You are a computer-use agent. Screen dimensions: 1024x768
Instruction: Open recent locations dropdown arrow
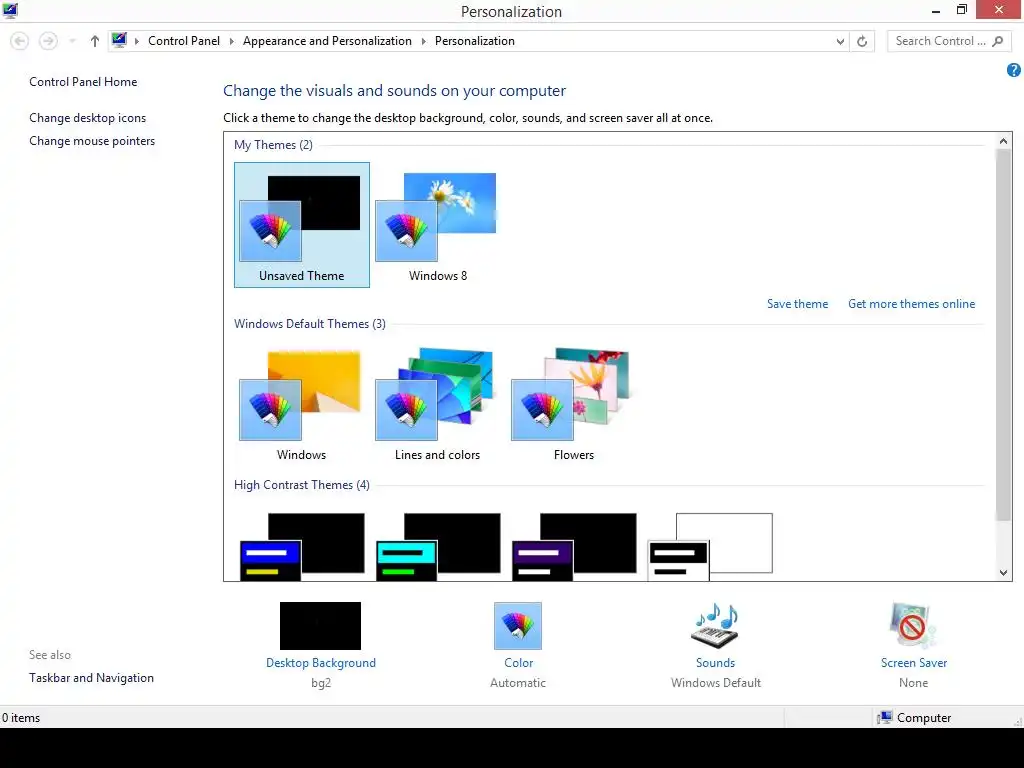click(x=72, y=41)
